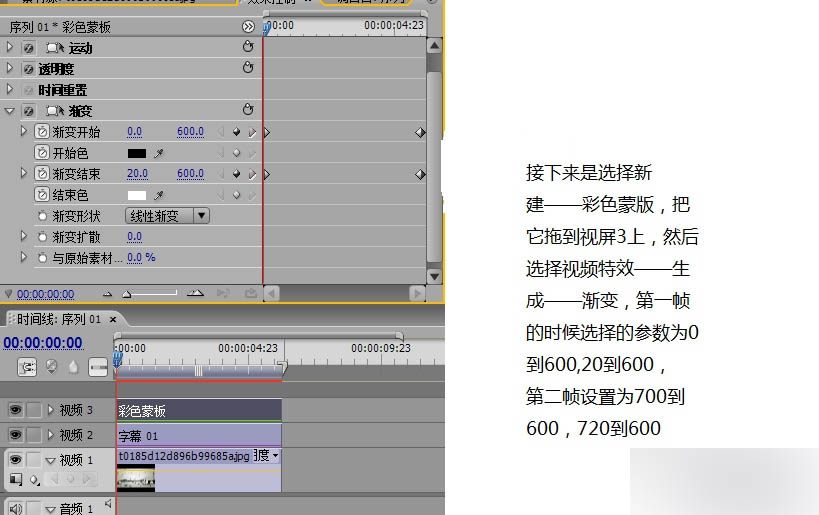This screenshot has width=819, height=515.
Task: Expand the 渐变扩散 parameter
Action: [x=23, y=236]
